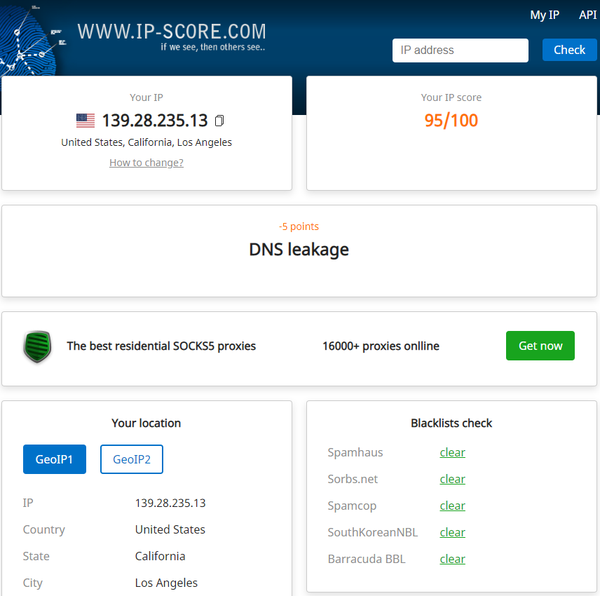This screenshot has height=596, width=600.
Task: Click the DNS leakage heading
Action: (299, 250)
